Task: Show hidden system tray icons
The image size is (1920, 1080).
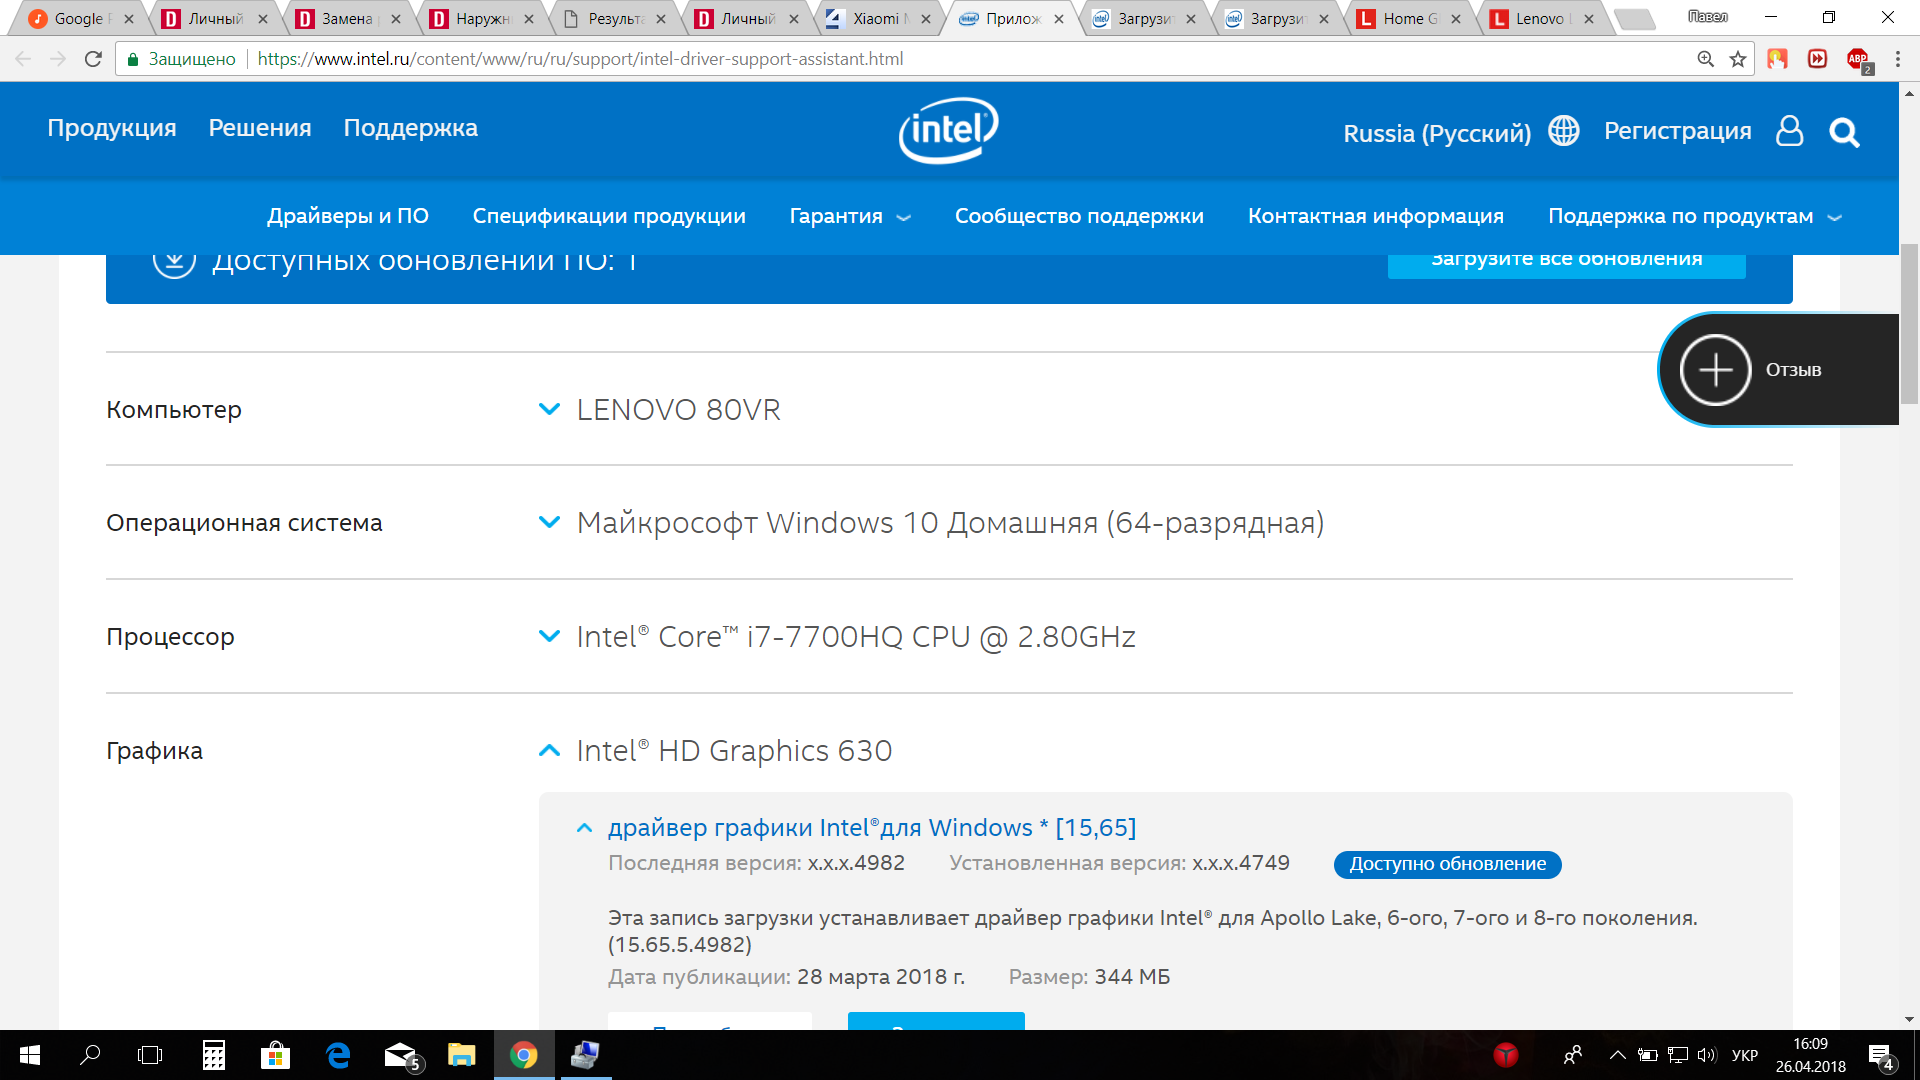Action: point(1617,1055)
